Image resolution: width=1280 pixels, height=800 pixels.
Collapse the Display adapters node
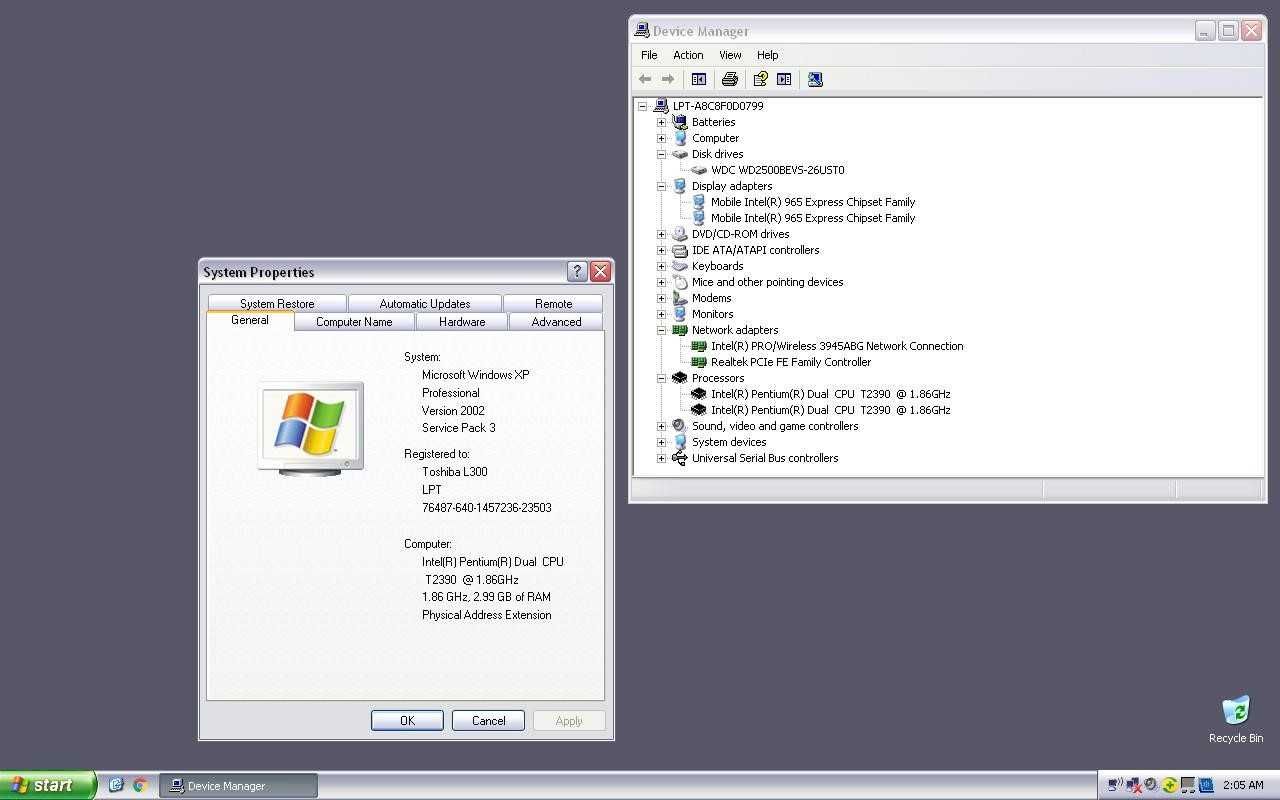[x=661, y=186]
